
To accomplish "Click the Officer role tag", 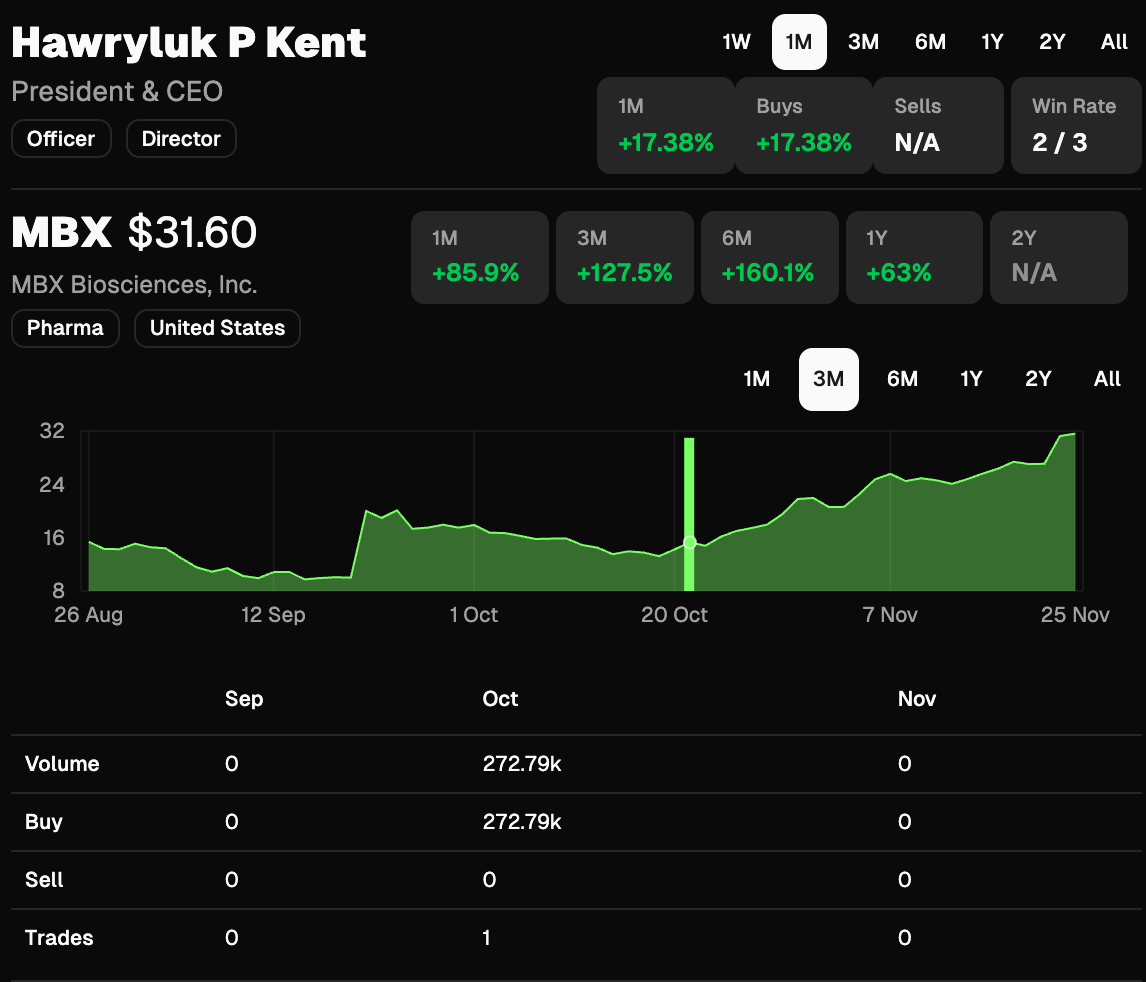I will [61, 139].
